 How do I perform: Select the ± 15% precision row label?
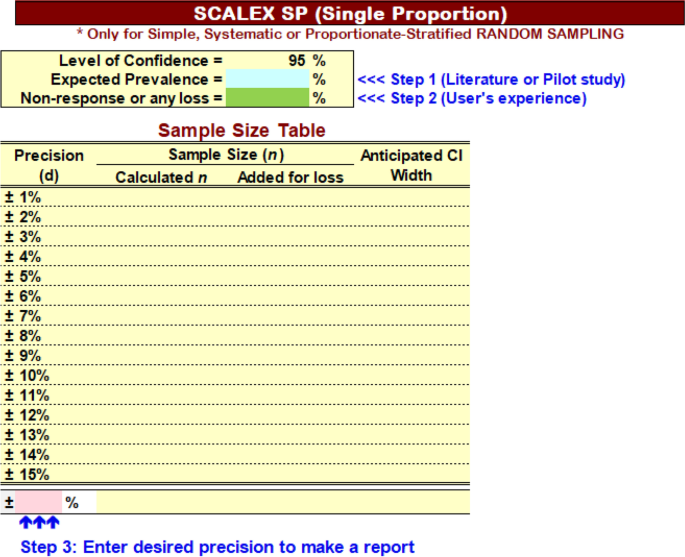point(27,474)
